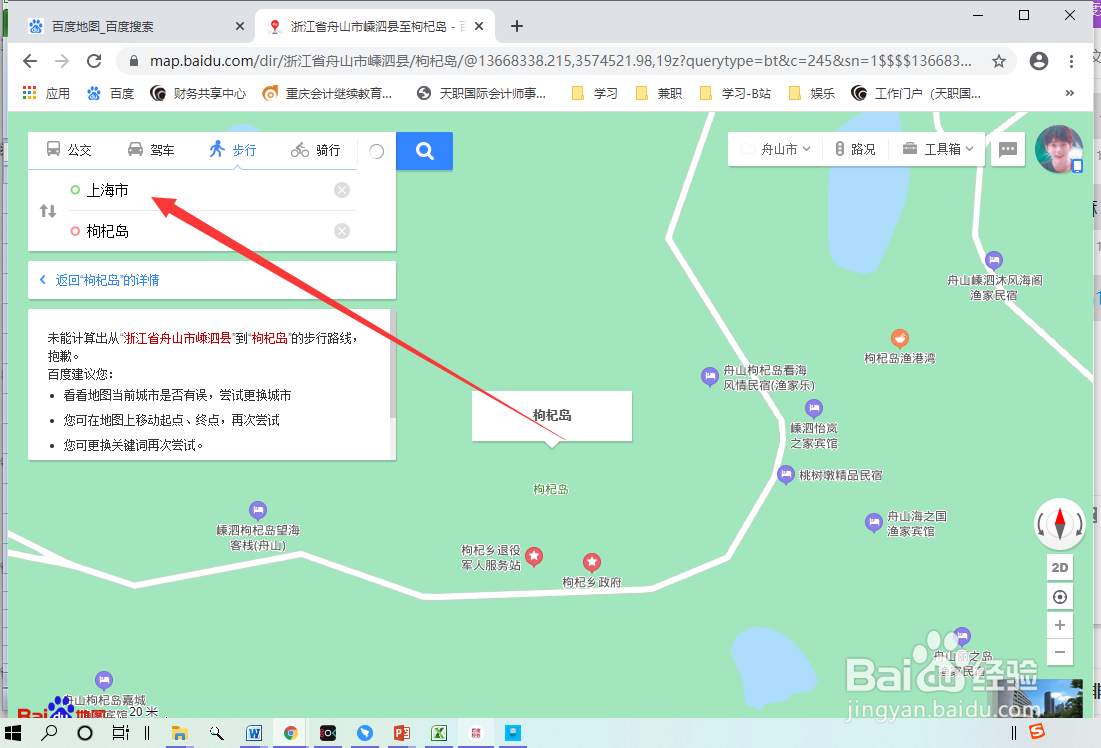Clear the 上海市 start field
The height and width of the screenshot is (748, 1101).
tap(342, 190)
